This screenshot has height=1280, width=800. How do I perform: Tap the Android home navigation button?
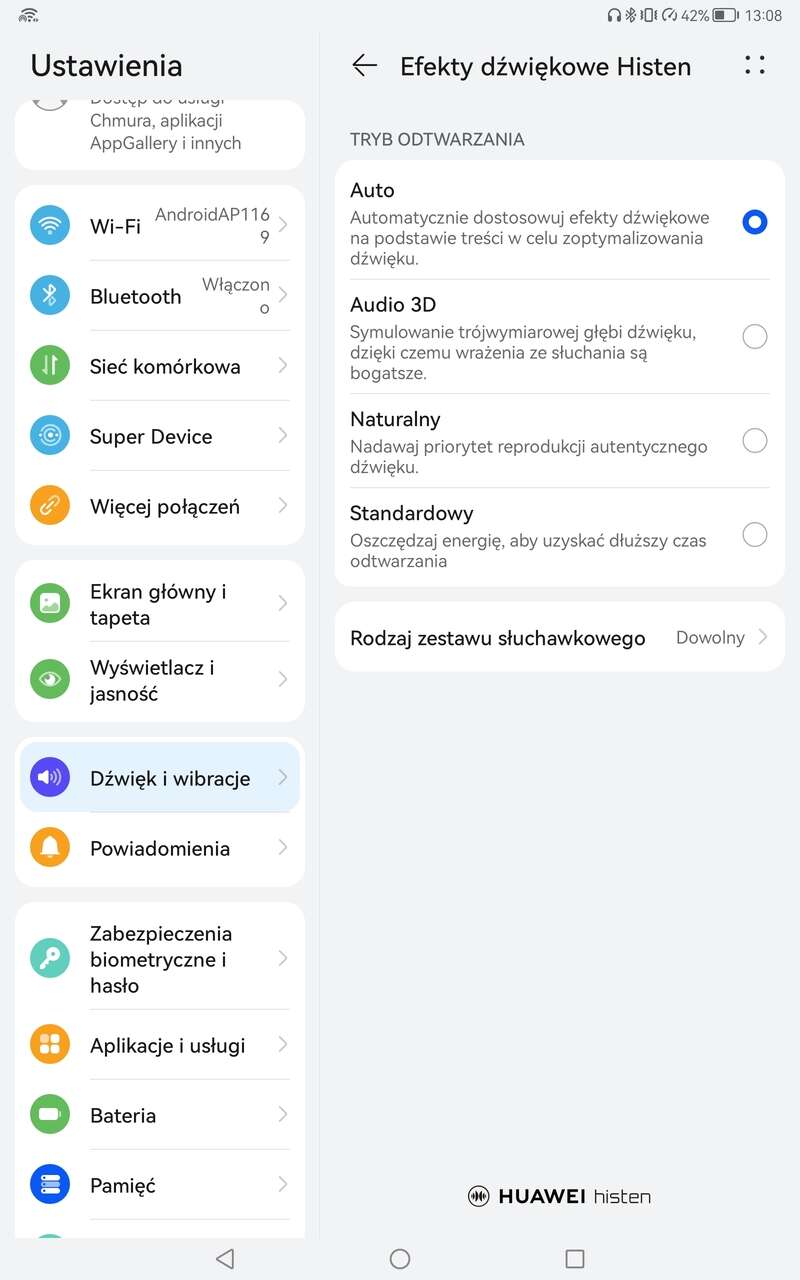[x=400, y=1258]
